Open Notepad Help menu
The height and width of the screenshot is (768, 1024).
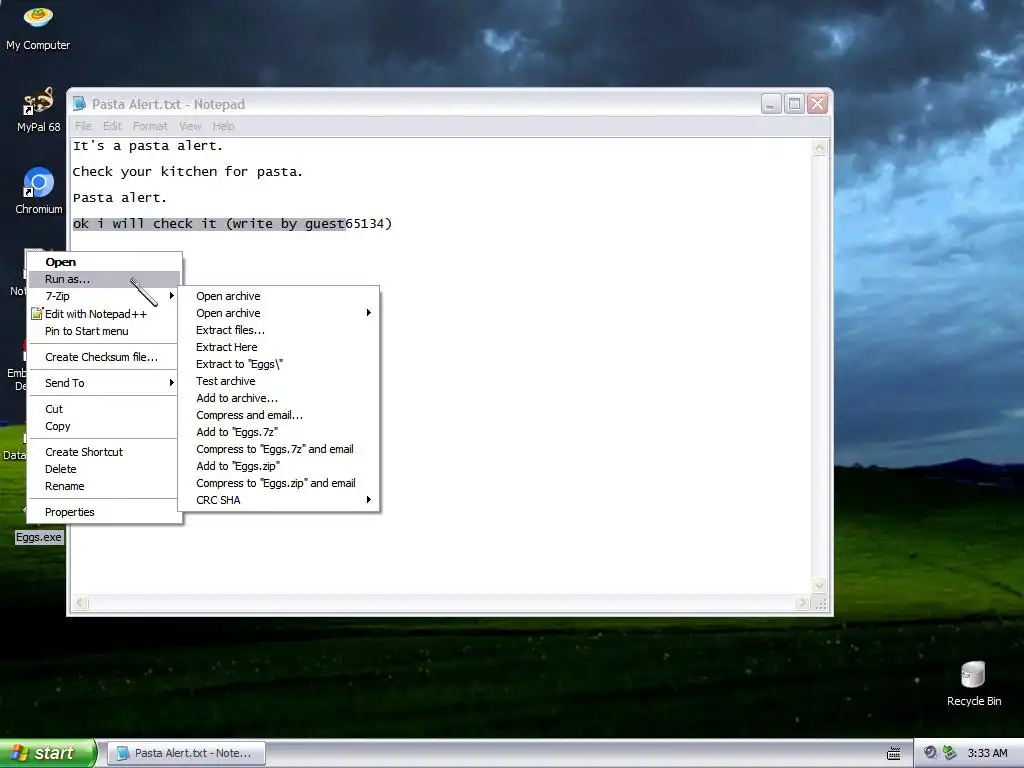click(223, 126)
